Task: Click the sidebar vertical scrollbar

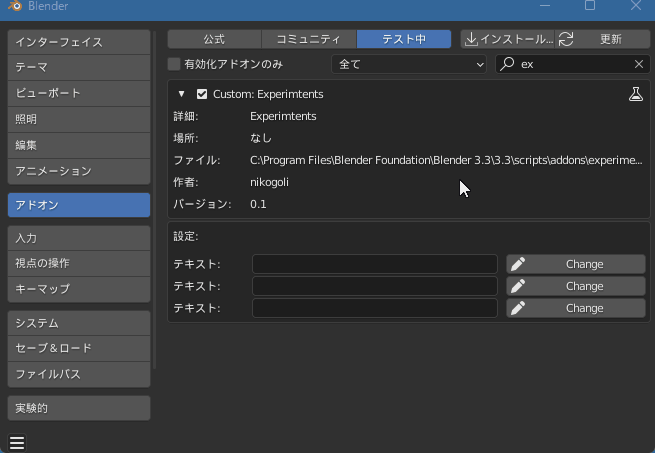Action: click(x=155, y=200)
